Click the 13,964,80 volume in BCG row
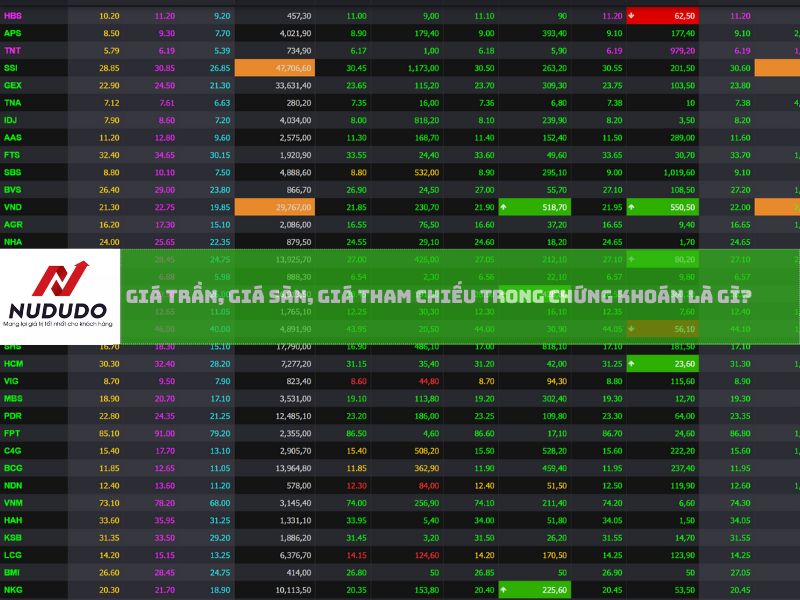The width and height of the screenshot is (800, 600). [293, 468]
